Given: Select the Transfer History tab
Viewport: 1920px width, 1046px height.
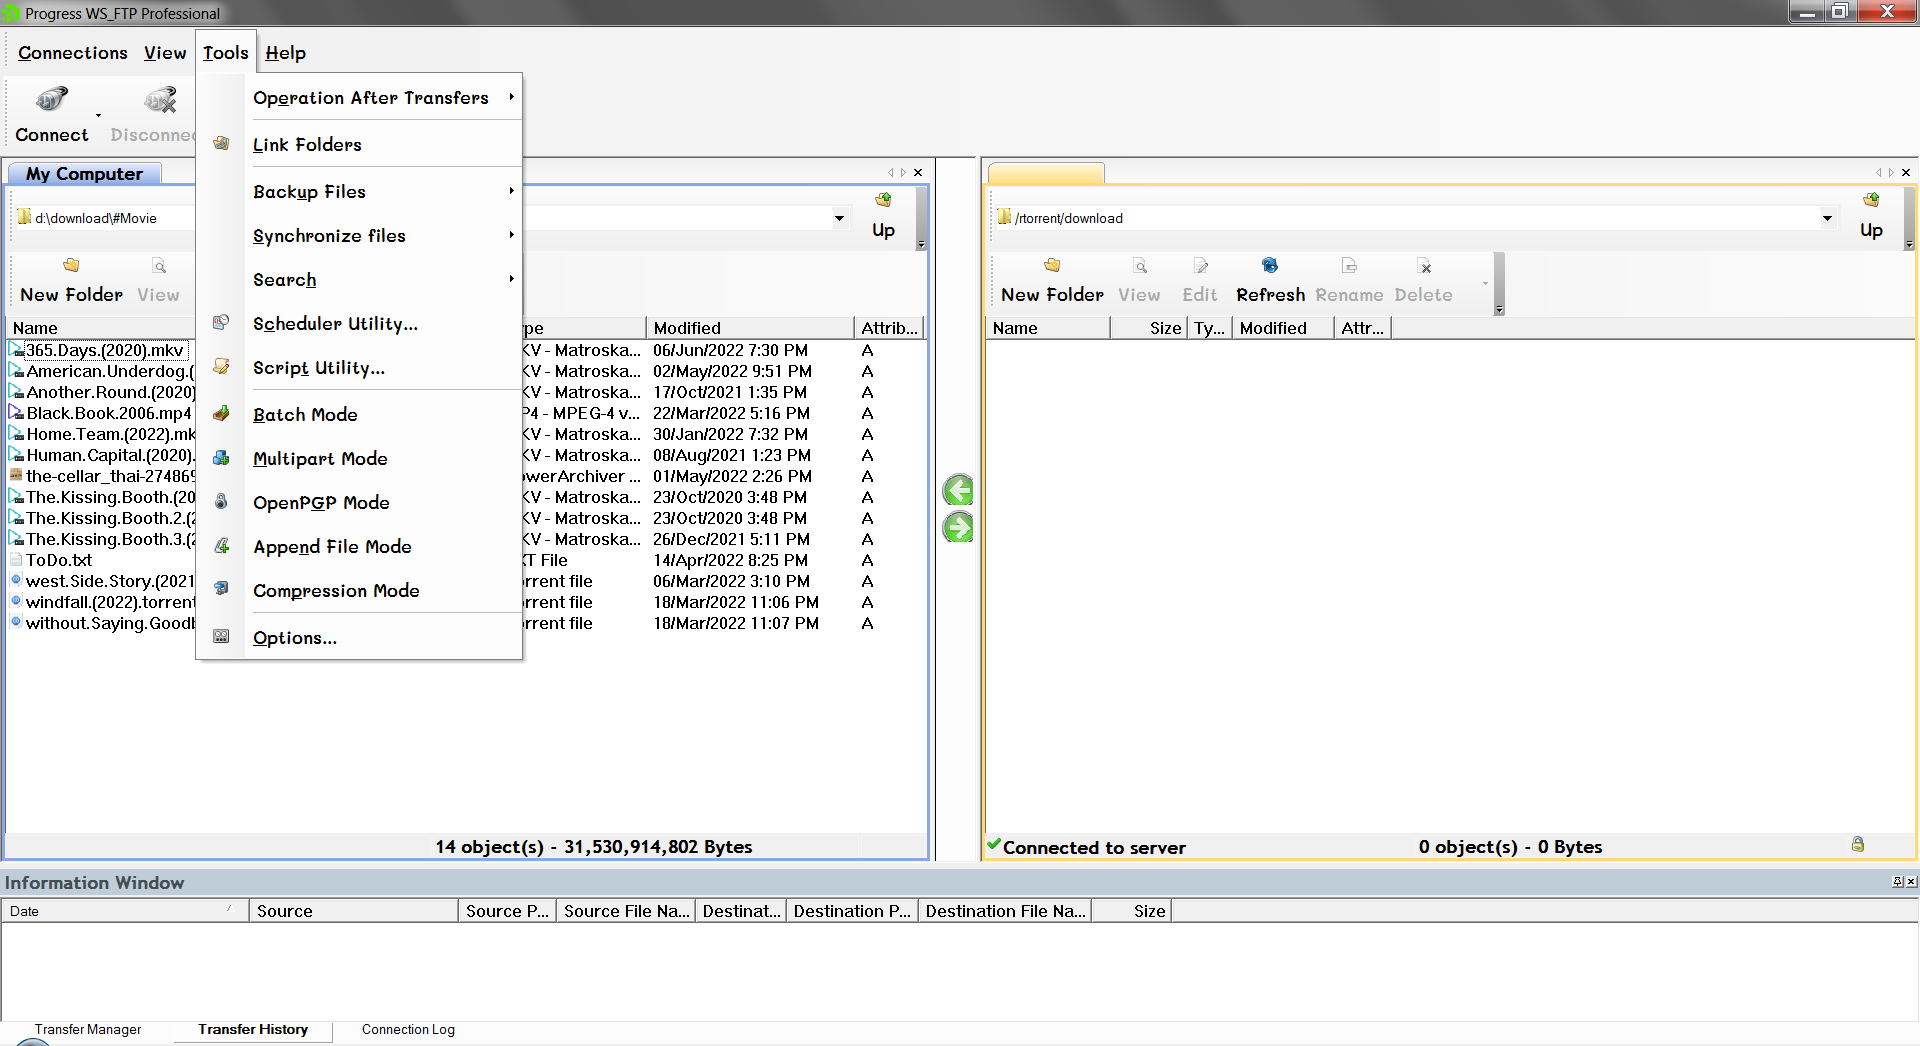Looking at the screenshot, I should [x=253, y=1029].
